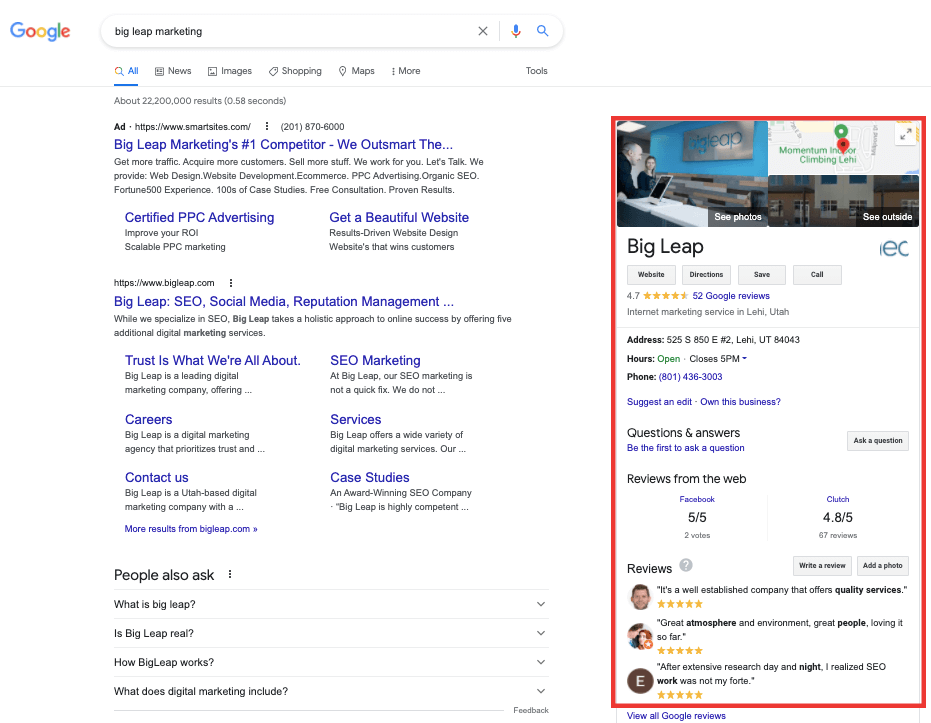
Task: Click Write a review button
Action: (822, 566)
